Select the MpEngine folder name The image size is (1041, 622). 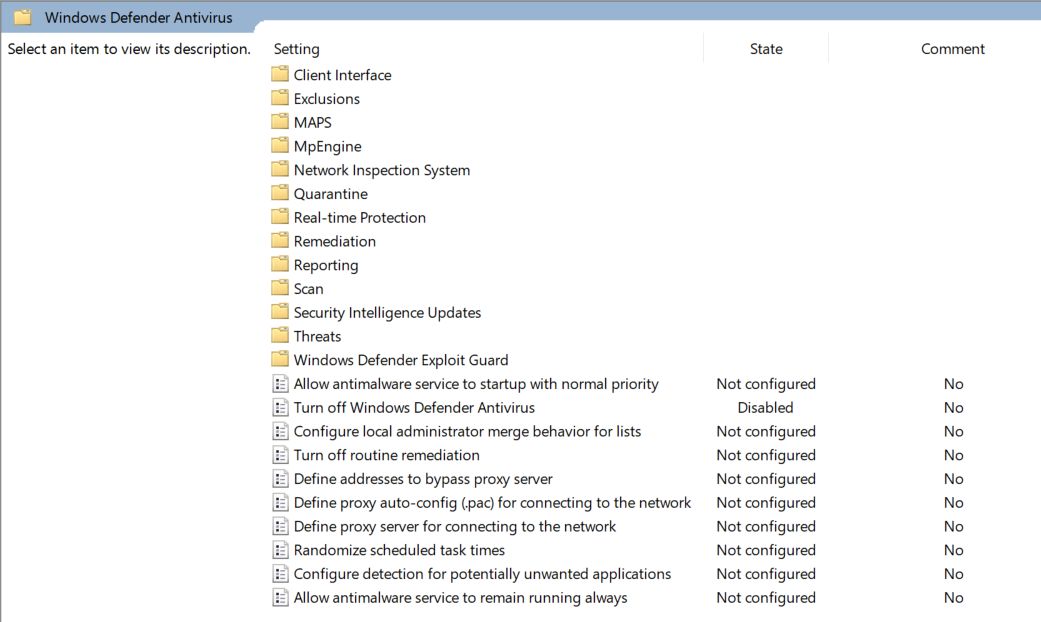point(328,147)
